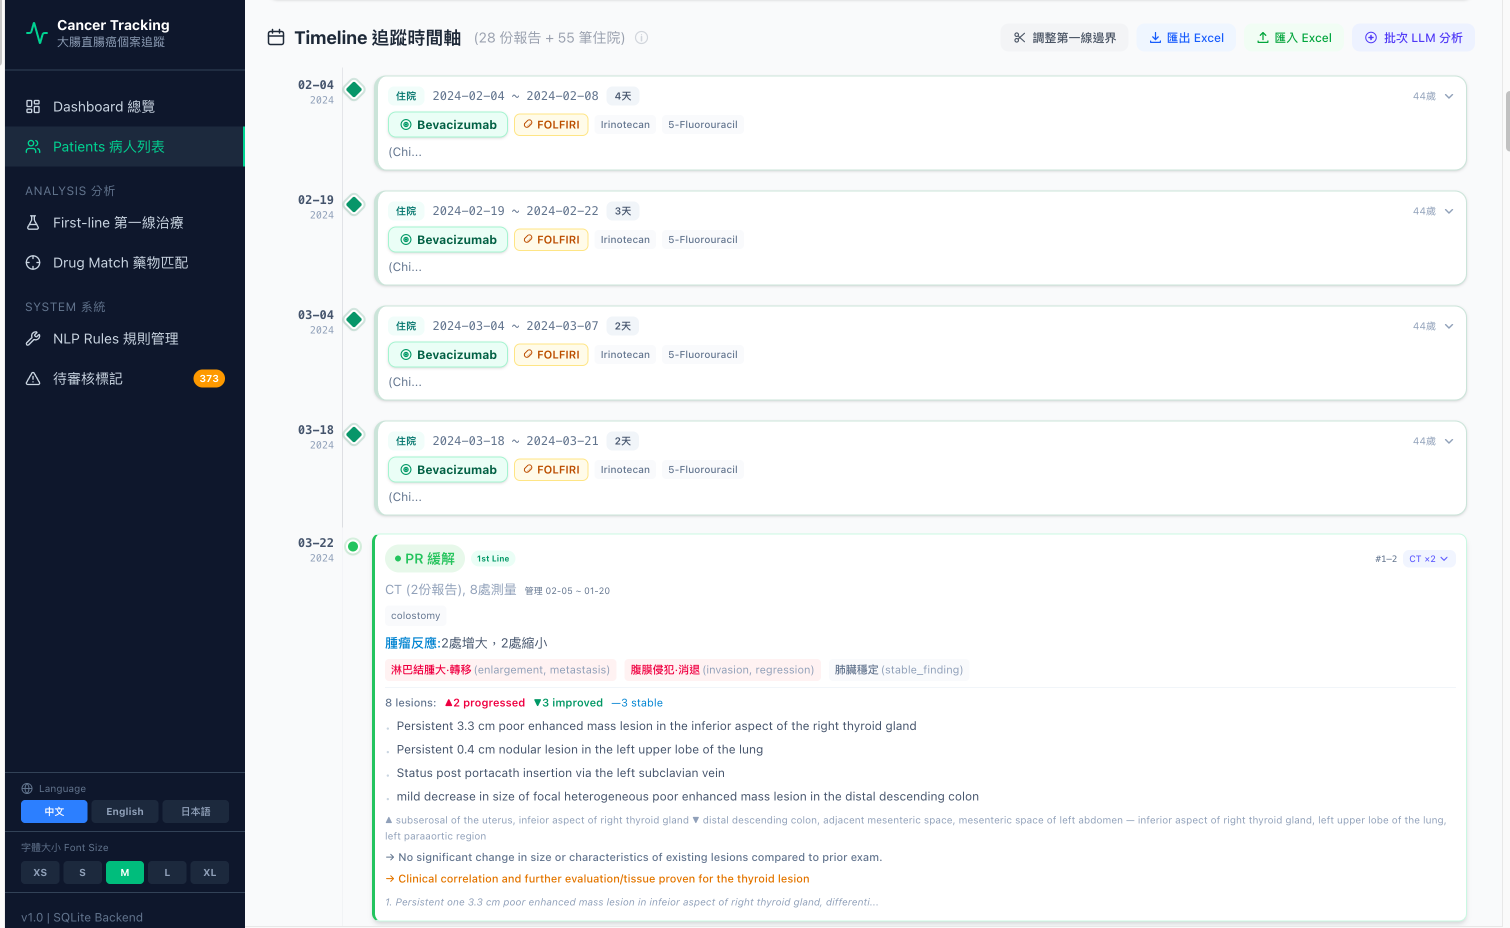Expand the 03-18 hospitalization card chevron
The image size is (1510, 928).
click(x=1449, y=441)
